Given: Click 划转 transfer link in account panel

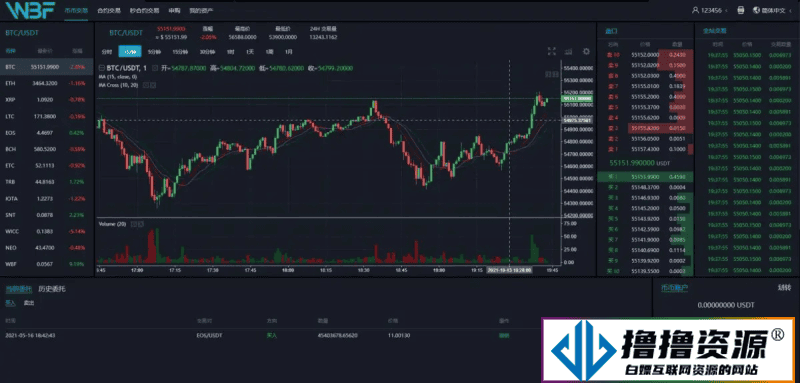Looking at the screenshot, I should click(784, 288).
